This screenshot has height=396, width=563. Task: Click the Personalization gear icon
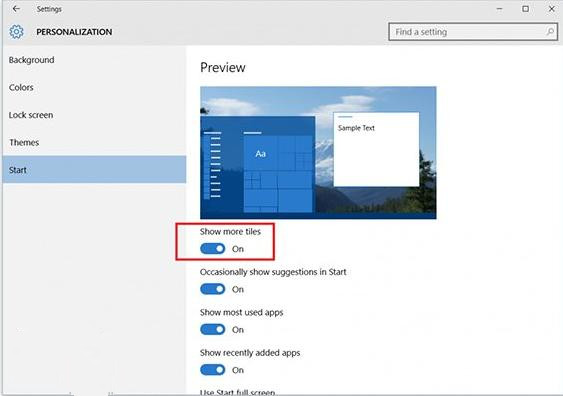point(16,32)
